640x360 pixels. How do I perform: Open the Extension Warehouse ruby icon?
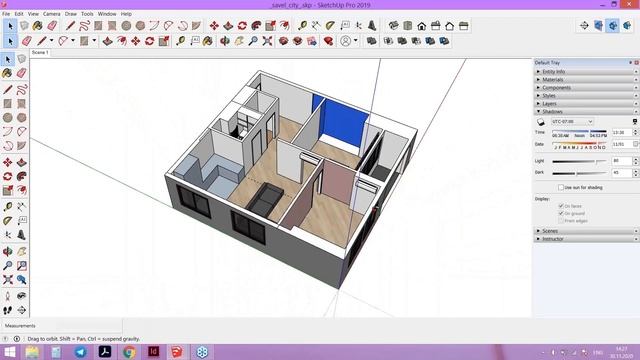(328, 41)
